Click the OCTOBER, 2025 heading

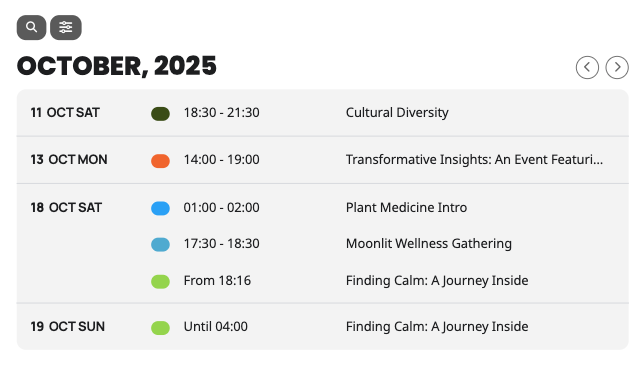(x=117, y=66)
